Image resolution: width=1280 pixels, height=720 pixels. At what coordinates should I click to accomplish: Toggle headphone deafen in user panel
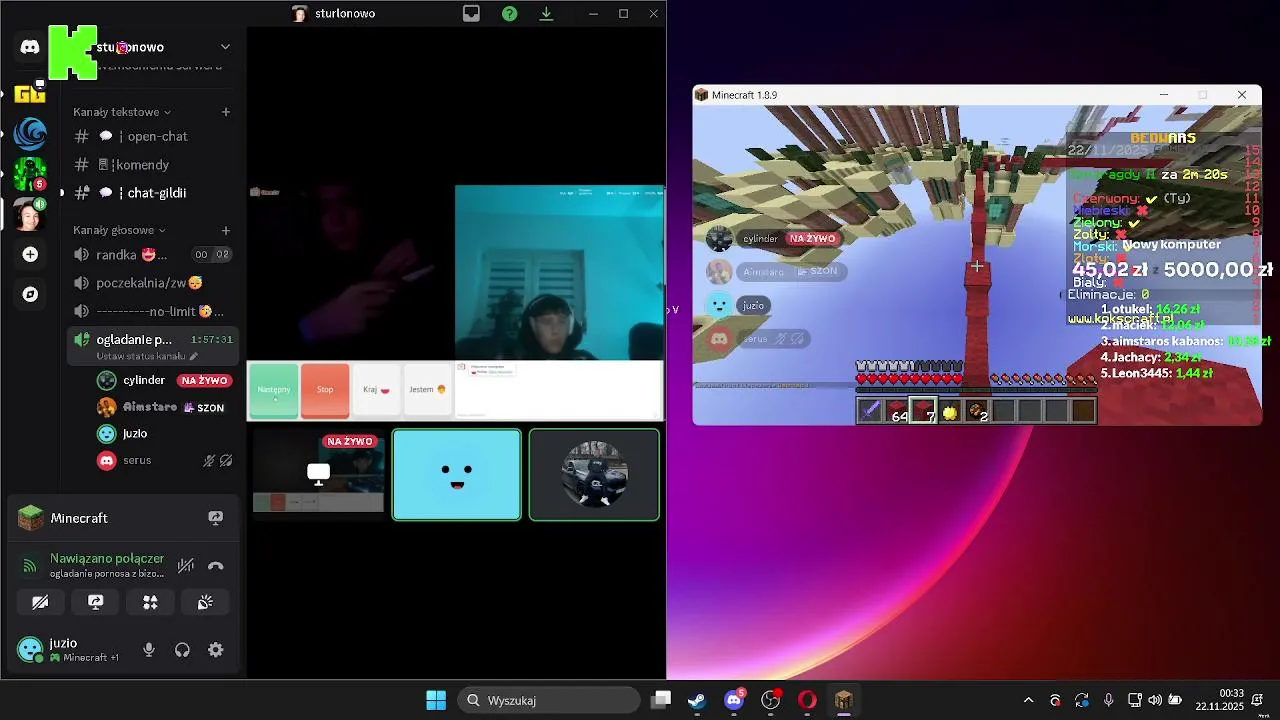click(182, 650)
